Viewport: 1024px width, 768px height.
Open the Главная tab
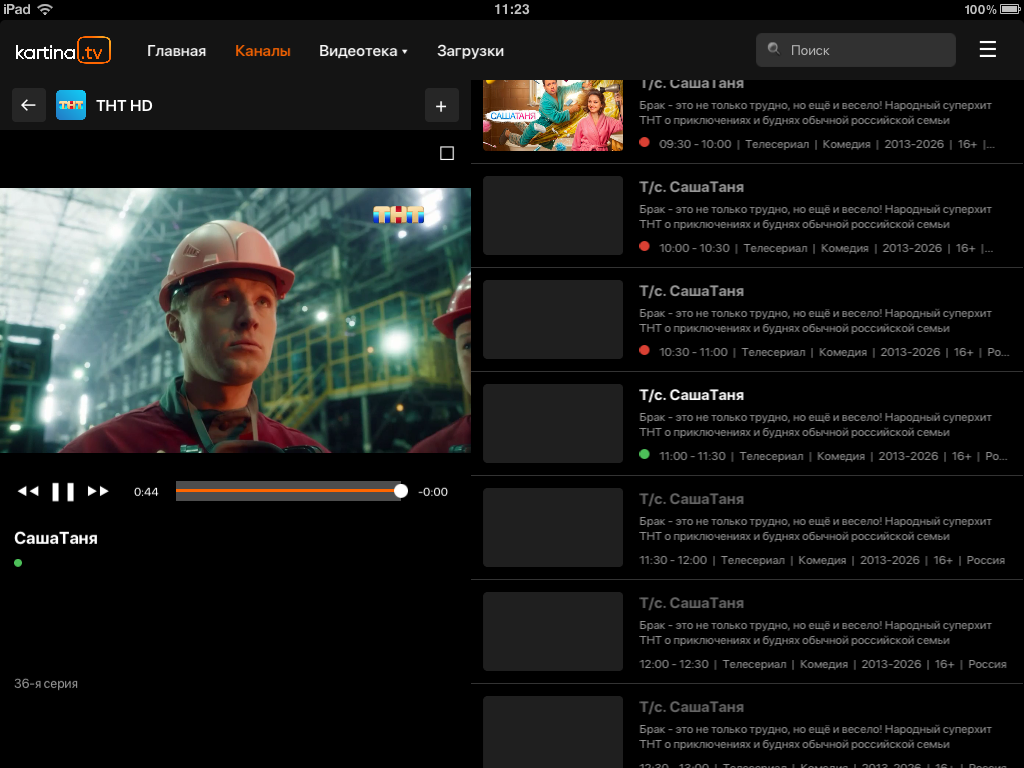click(176, 51)
